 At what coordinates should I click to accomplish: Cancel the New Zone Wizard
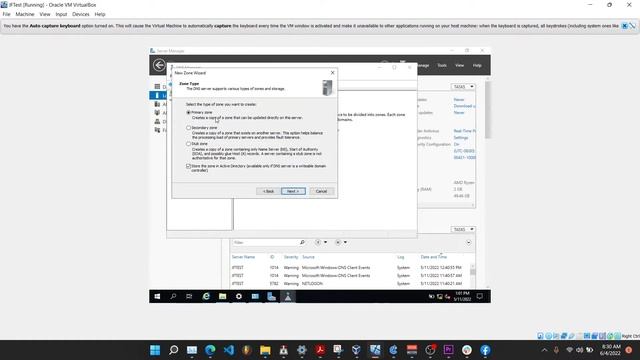[x=321, y=191]
